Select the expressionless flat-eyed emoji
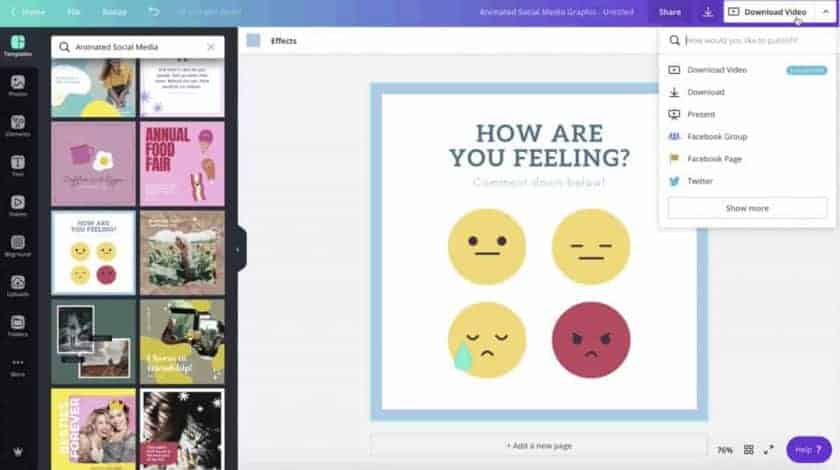Screen dimensions: 840x470 (591, 247)
